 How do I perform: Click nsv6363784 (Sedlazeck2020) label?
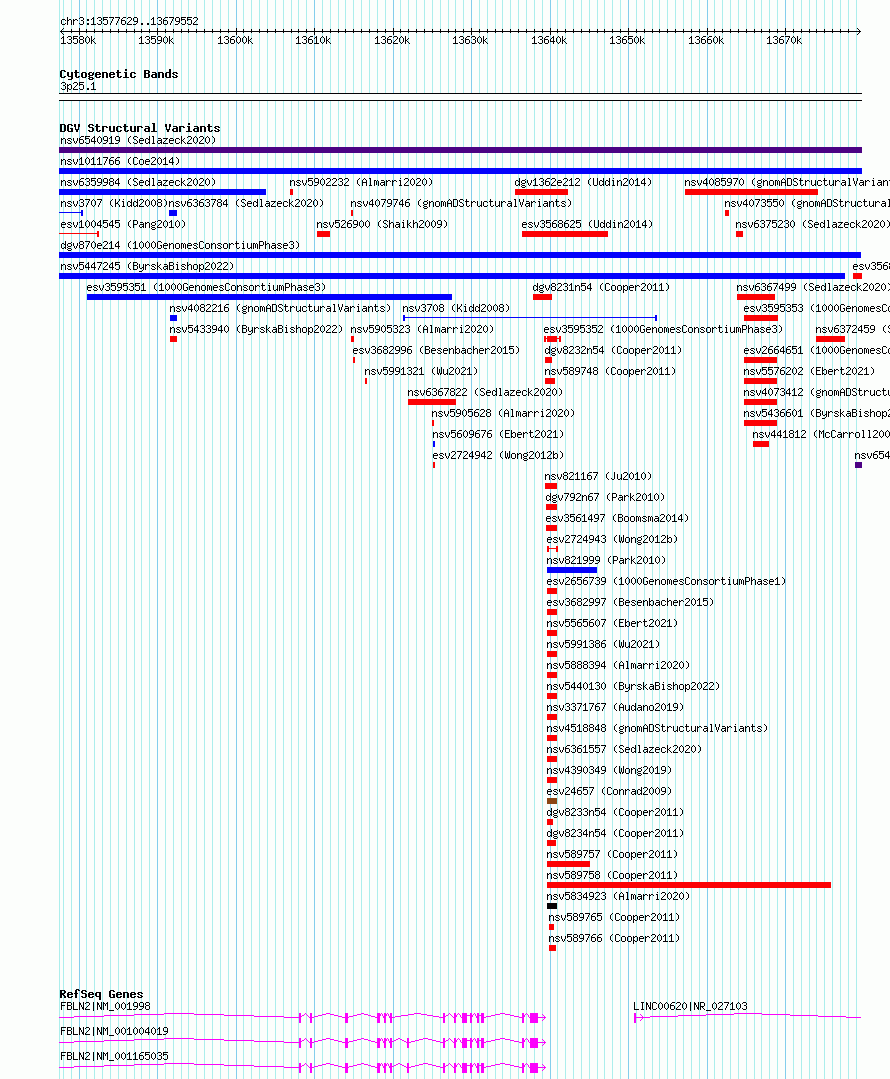[246, 203]
